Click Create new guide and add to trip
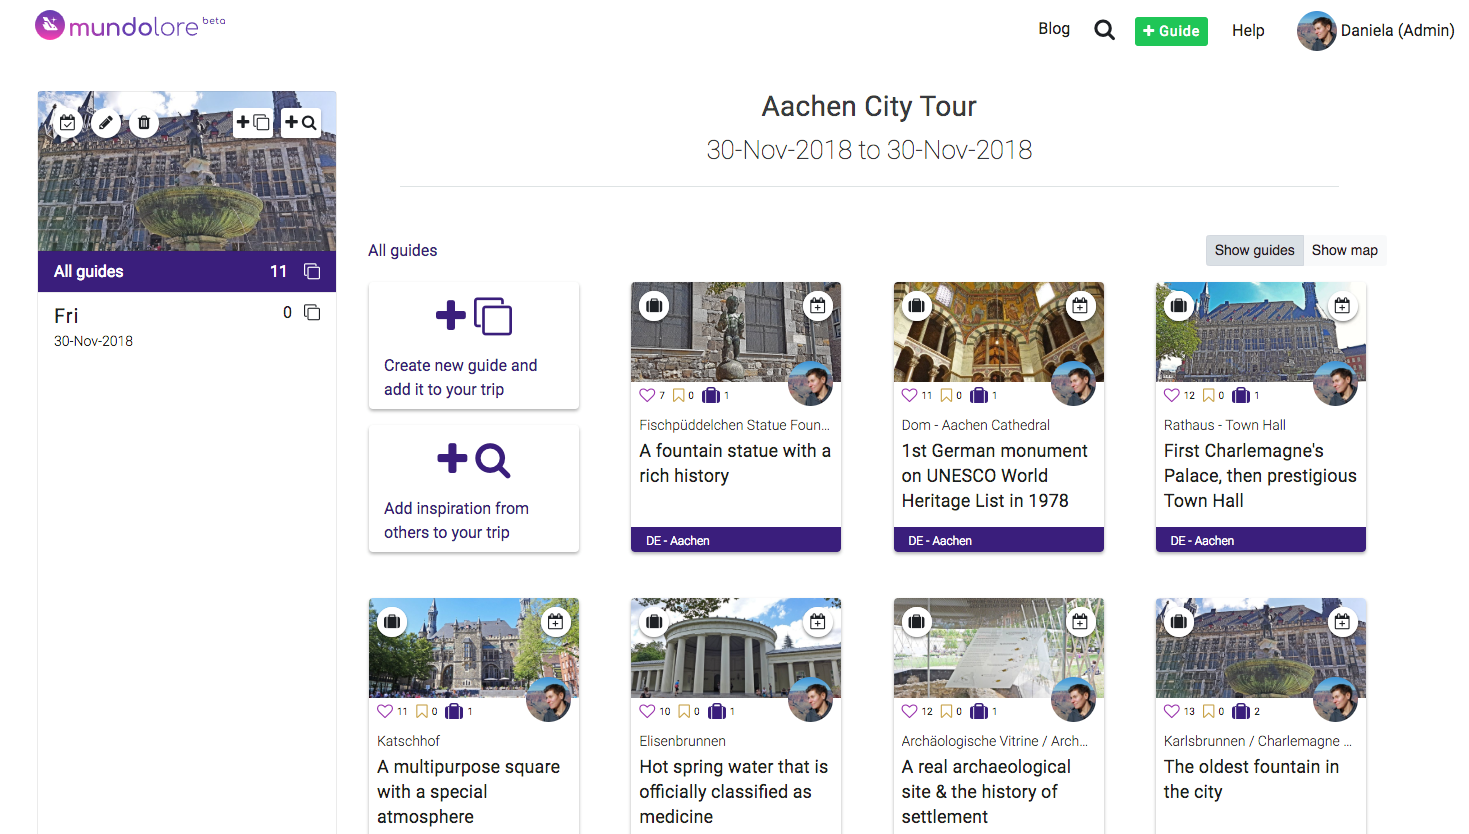This screenshot has height=834, width=1469. click(x=474, y=346)
